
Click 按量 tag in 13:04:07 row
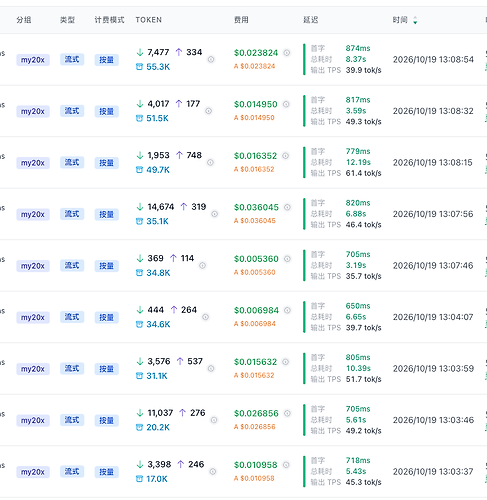107,317
